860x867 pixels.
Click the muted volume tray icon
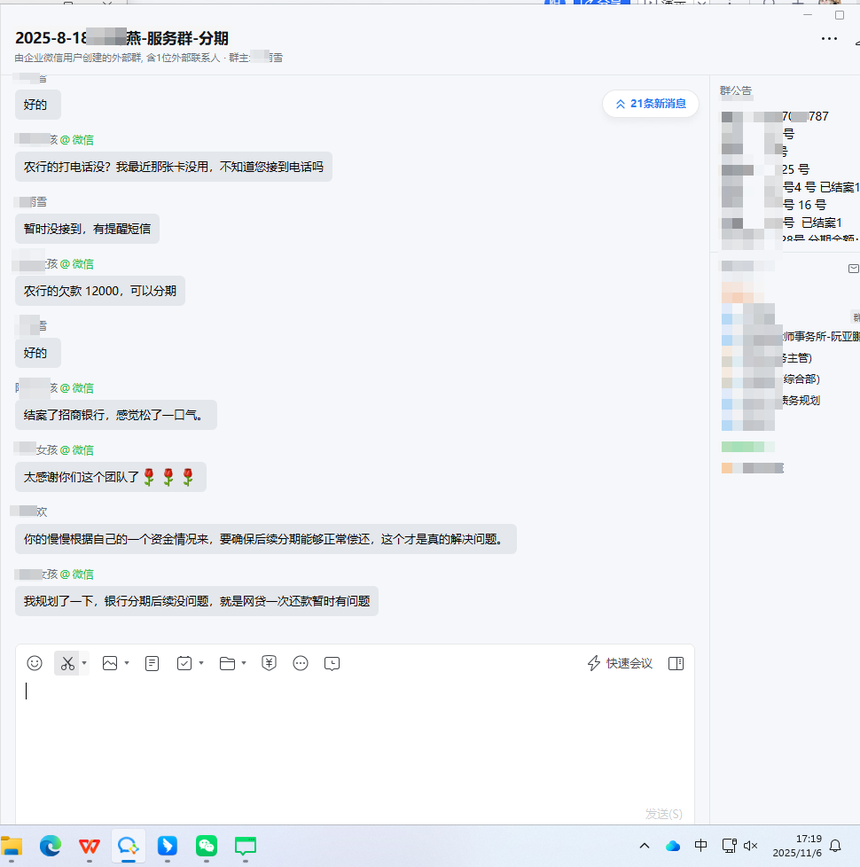(x=750, y=846)
